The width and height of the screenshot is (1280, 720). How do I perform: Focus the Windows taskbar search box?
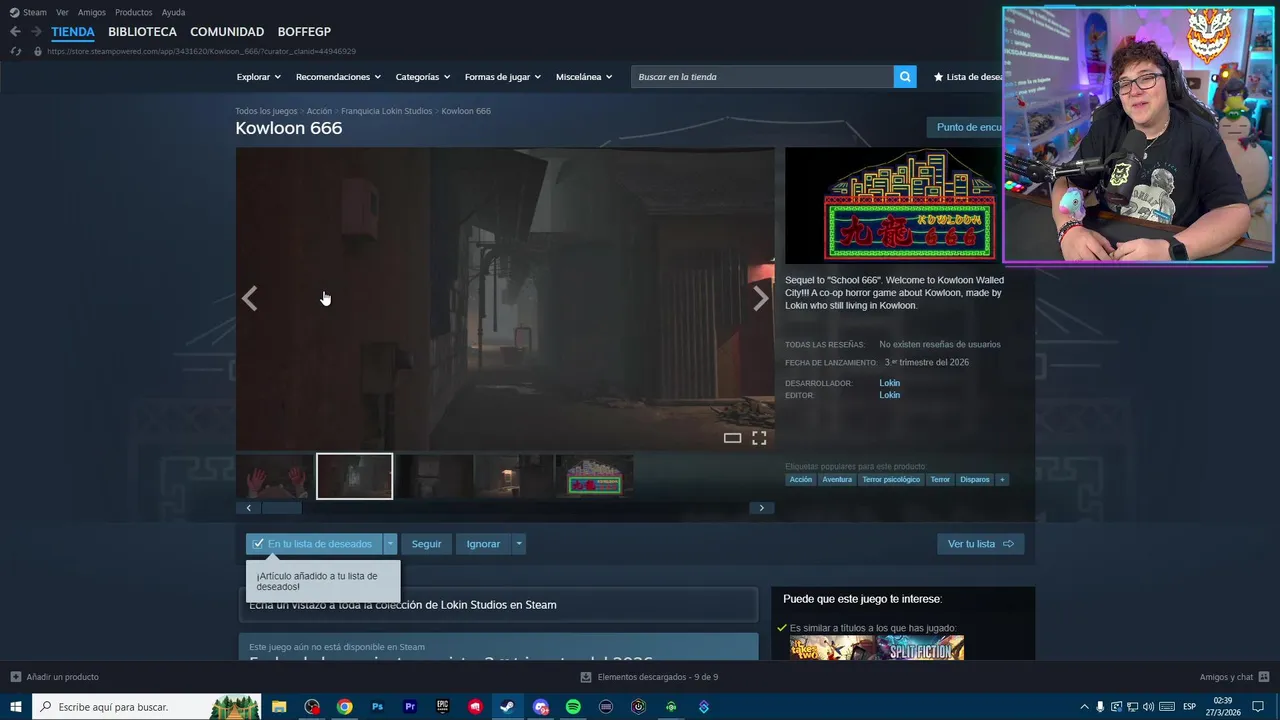point(147,707)
